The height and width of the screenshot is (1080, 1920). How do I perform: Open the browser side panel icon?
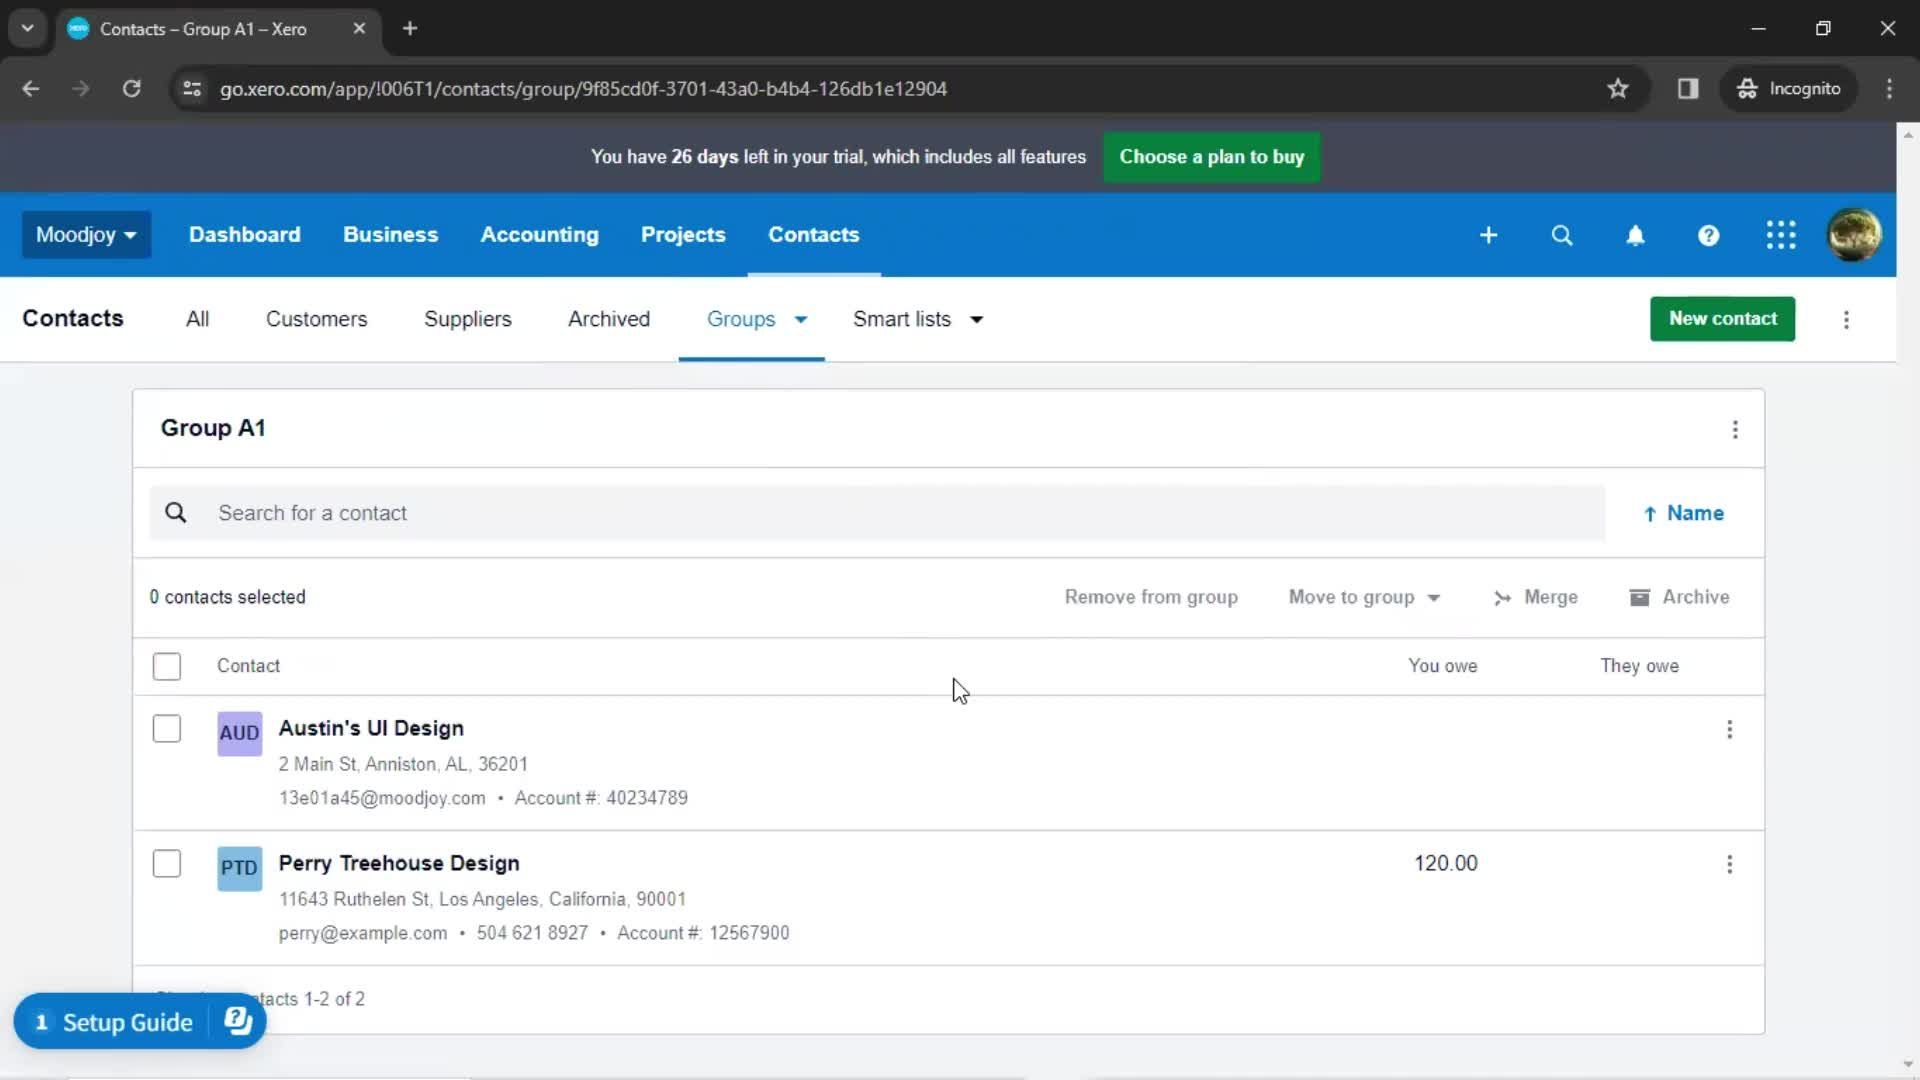(1688, 89)
